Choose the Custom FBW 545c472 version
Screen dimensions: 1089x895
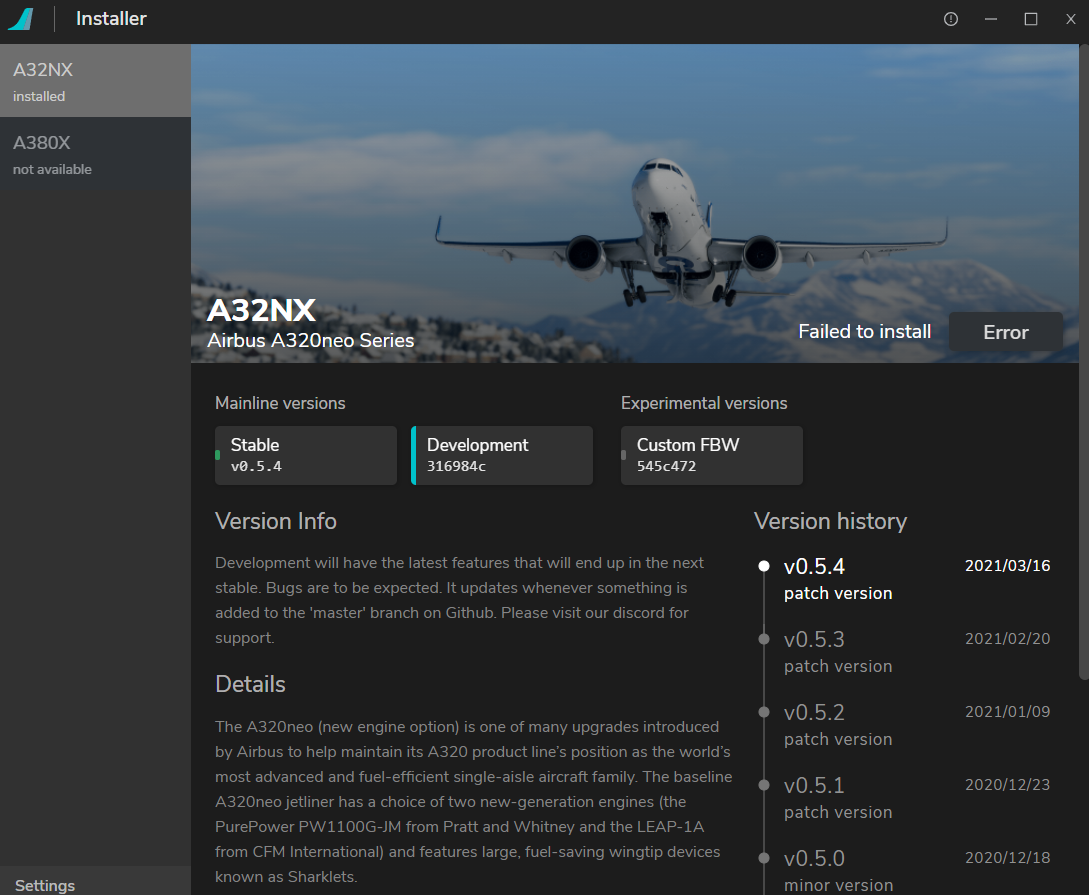pos(712,455)
